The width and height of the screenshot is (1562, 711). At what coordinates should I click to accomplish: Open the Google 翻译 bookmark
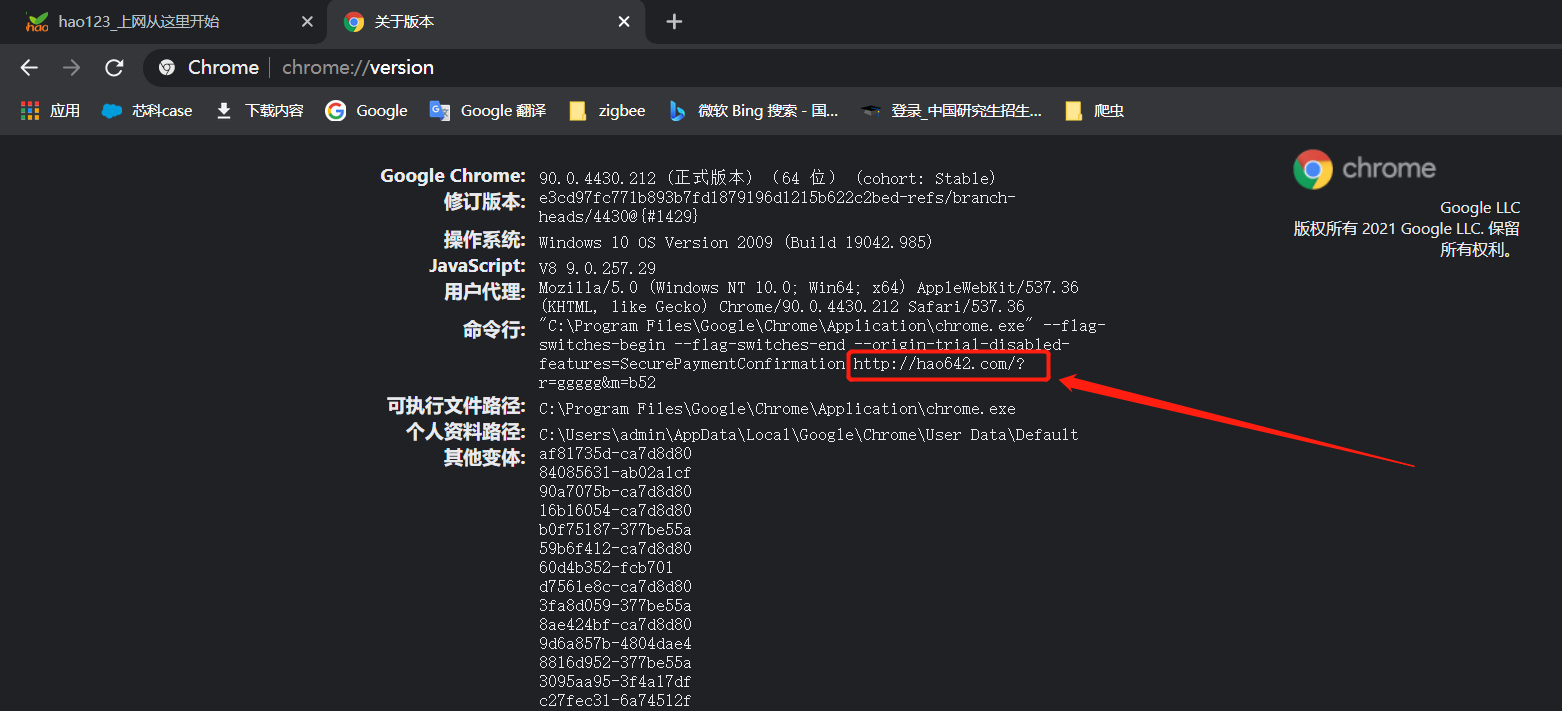tap(488, 110)
